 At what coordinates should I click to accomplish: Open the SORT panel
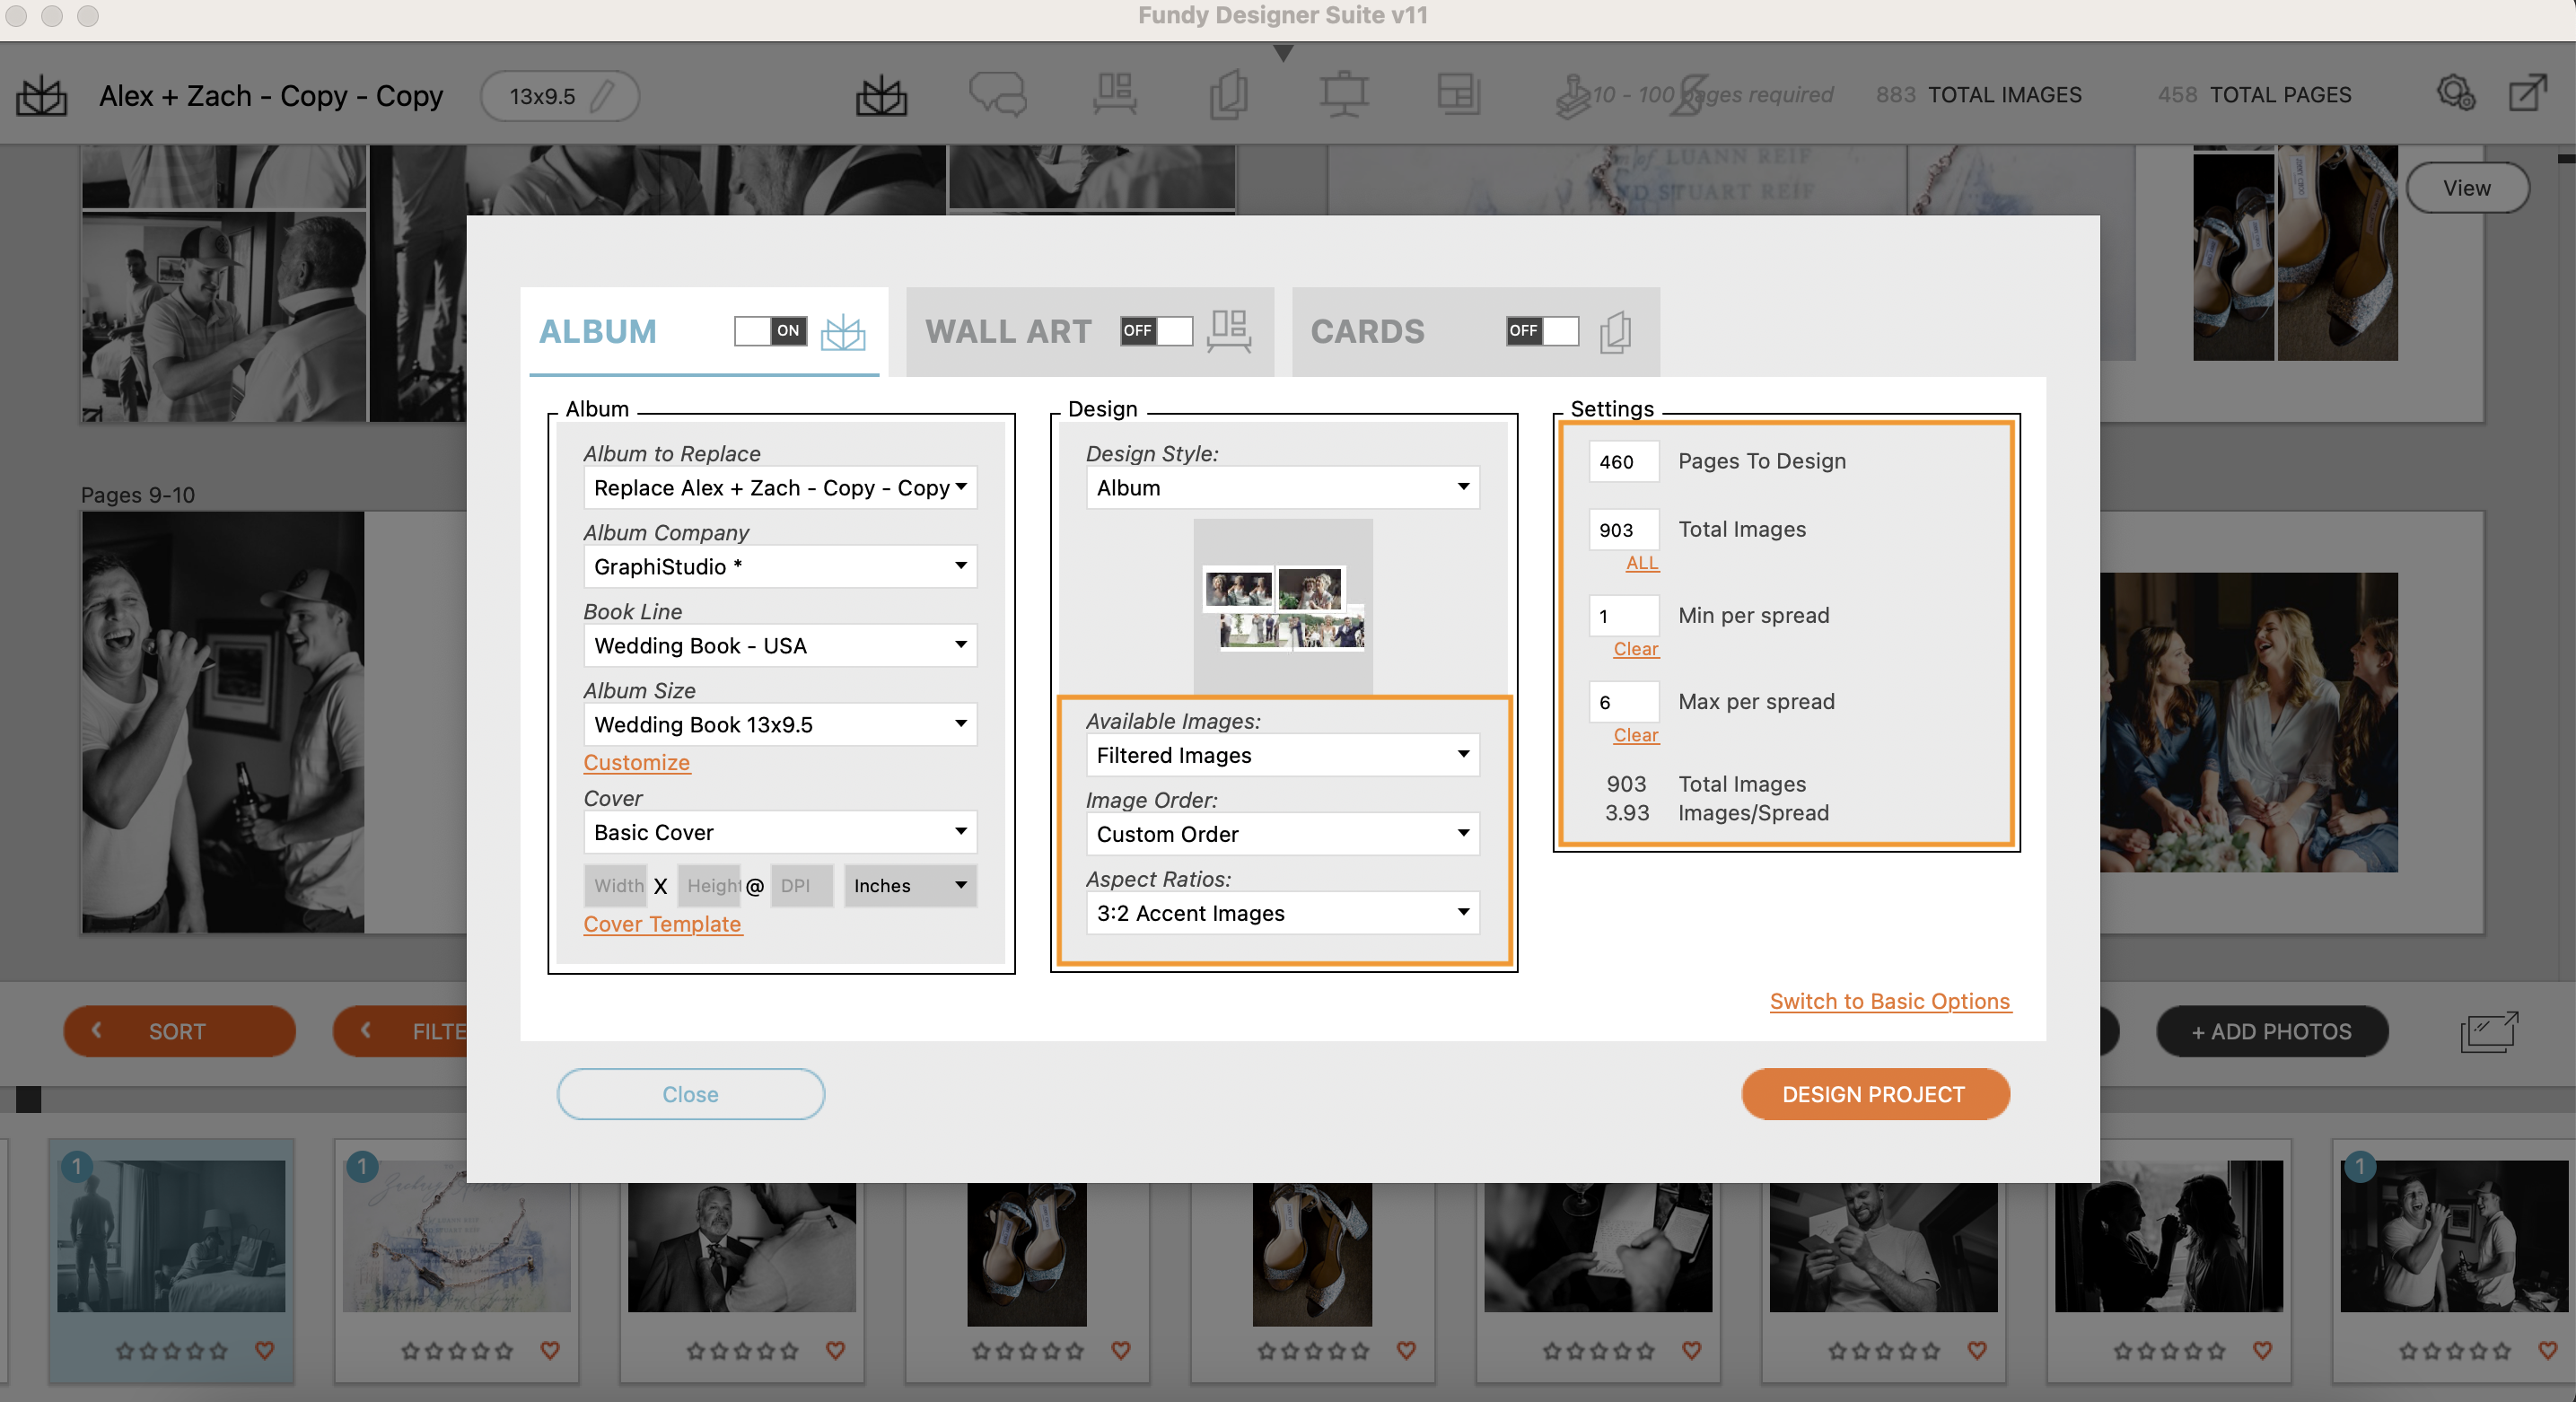179,1031
